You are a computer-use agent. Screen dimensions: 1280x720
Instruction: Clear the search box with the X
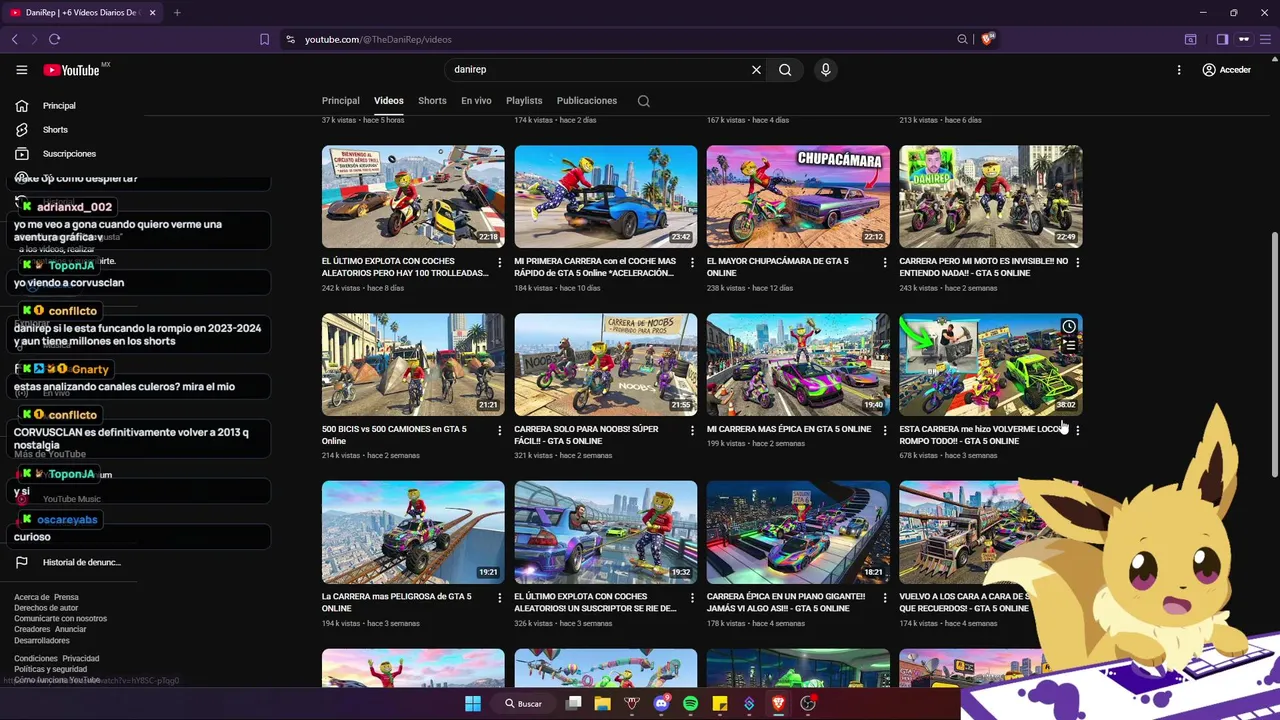coord(756,70)
